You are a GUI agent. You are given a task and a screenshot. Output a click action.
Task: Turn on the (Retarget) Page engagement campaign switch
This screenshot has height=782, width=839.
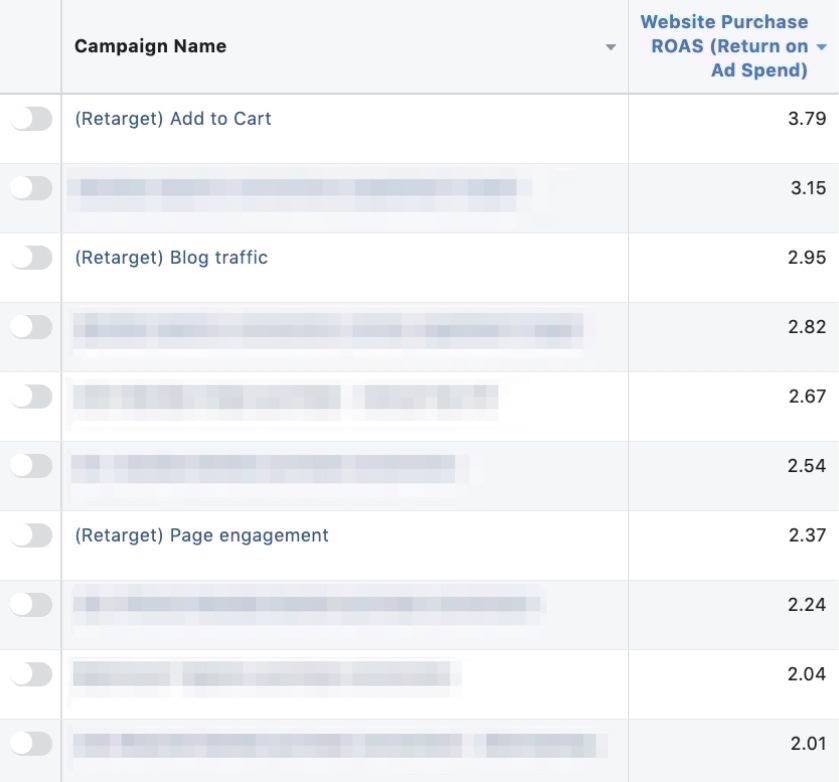click(x=31, y=536)
